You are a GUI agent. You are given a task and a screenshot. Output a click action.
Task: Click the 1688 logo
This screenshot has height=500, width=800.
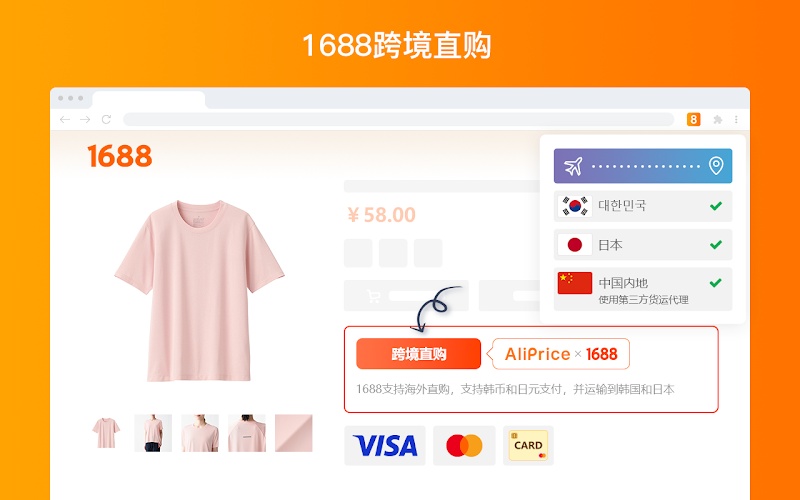click(120, 156)
